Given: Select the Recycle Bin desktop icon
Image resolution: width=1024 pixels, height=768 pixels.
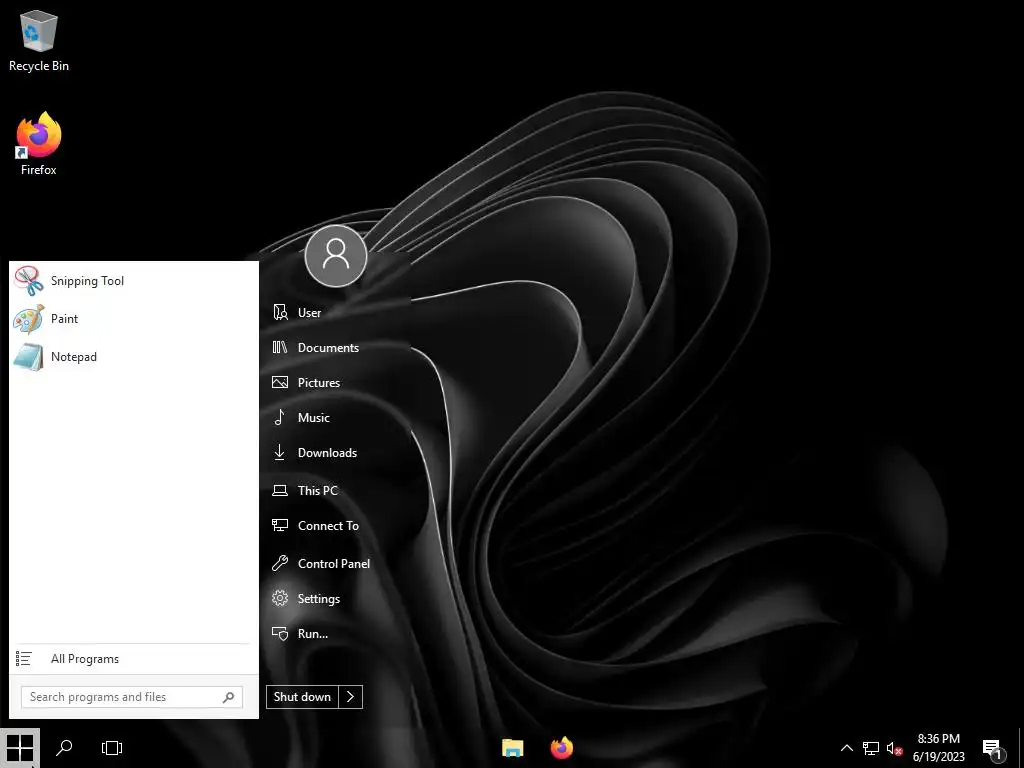Looking at the screenshot, I should 39,41.
